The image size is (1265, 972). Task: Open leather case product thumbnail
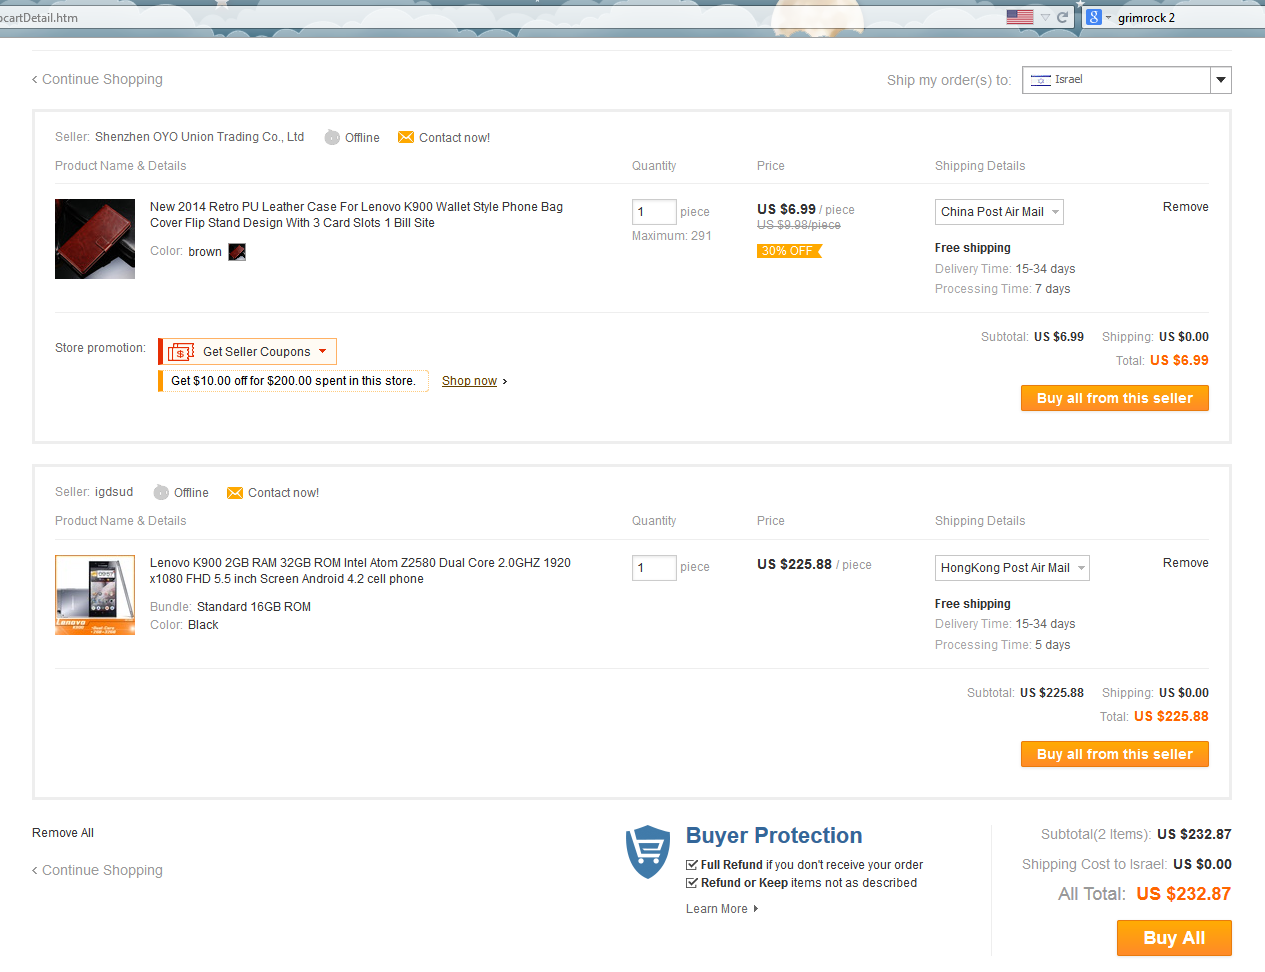(x=95, y=239)
